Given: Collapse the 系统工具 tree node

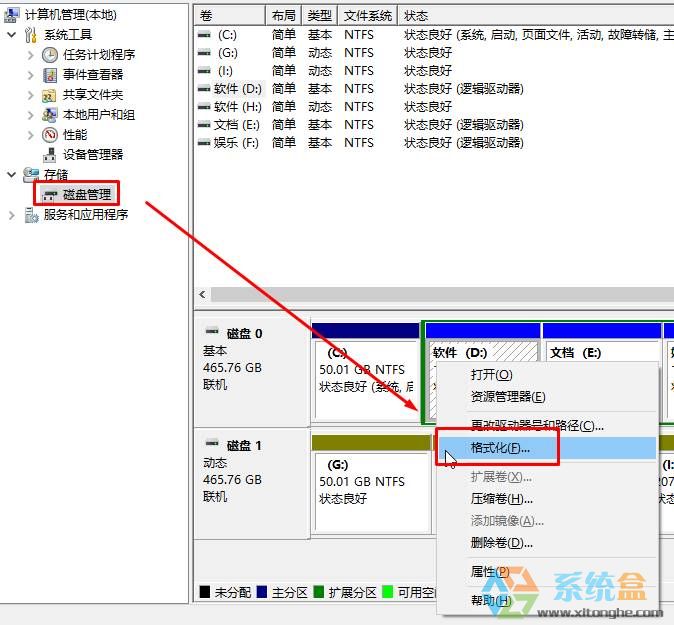Looking at the screenshot, I should click(x=12, y=34).
